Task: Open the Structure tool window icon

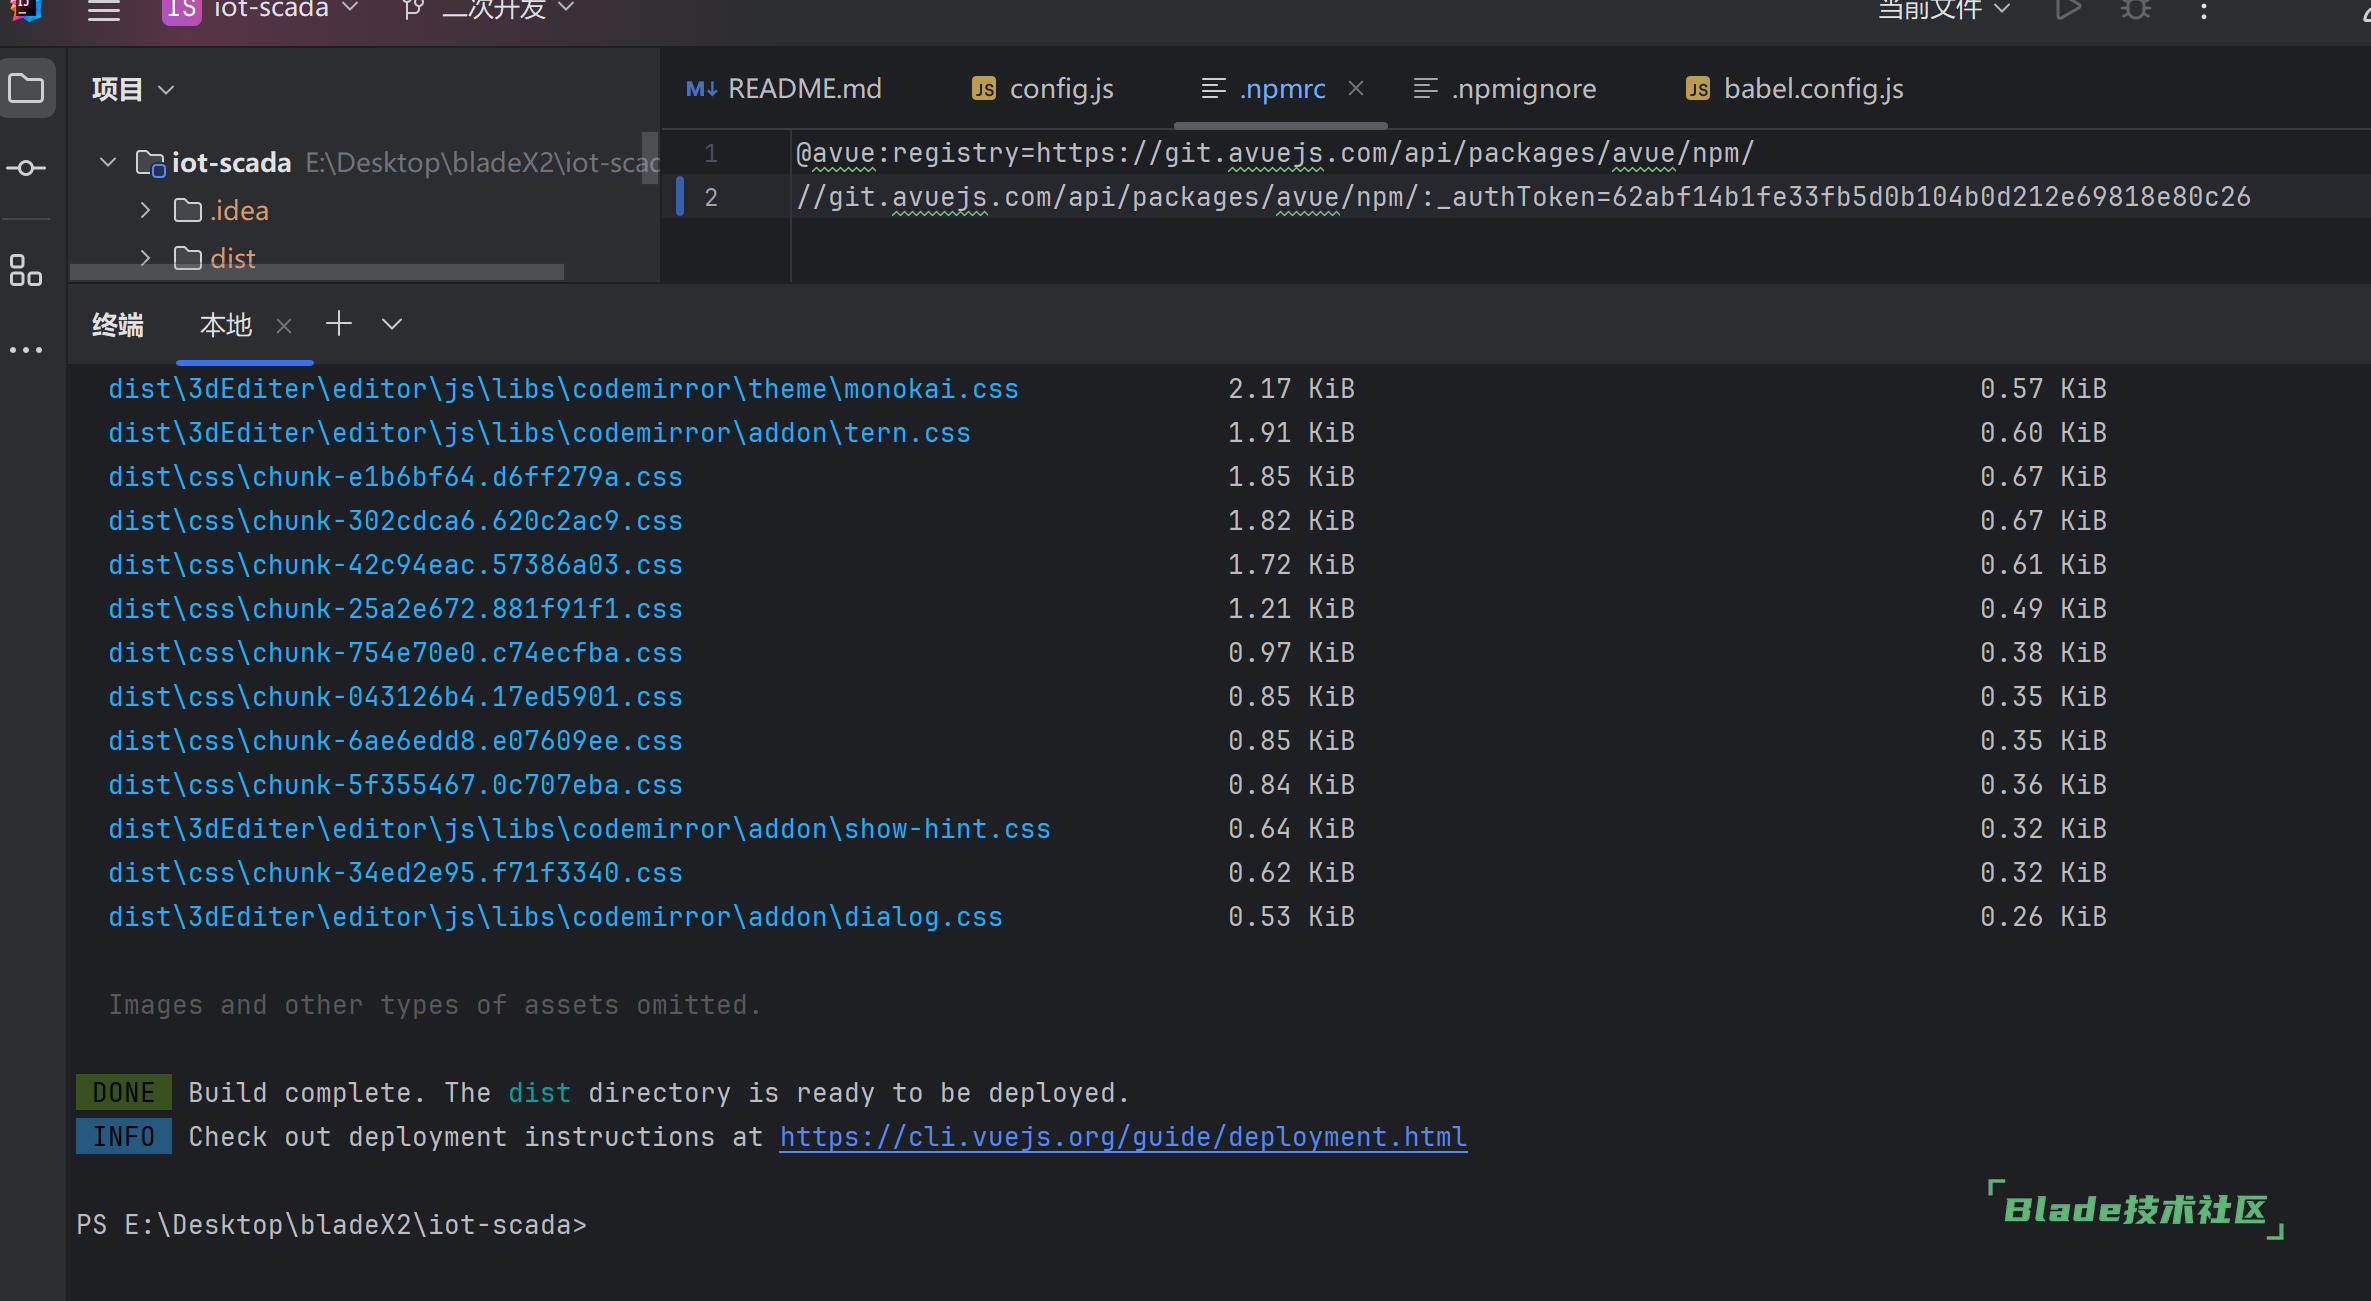Action: 26,270
